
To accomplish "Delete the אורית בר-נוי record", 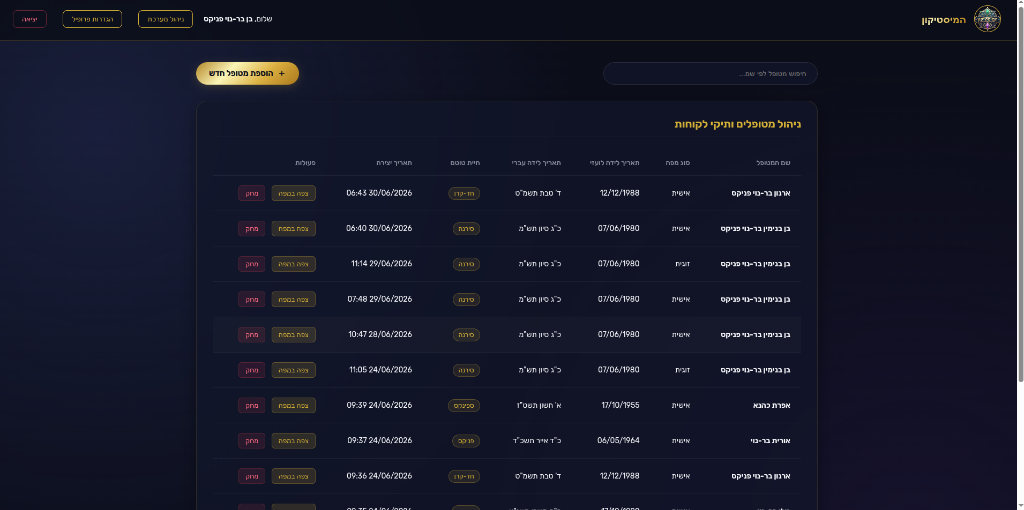I will tap(251, 441).
